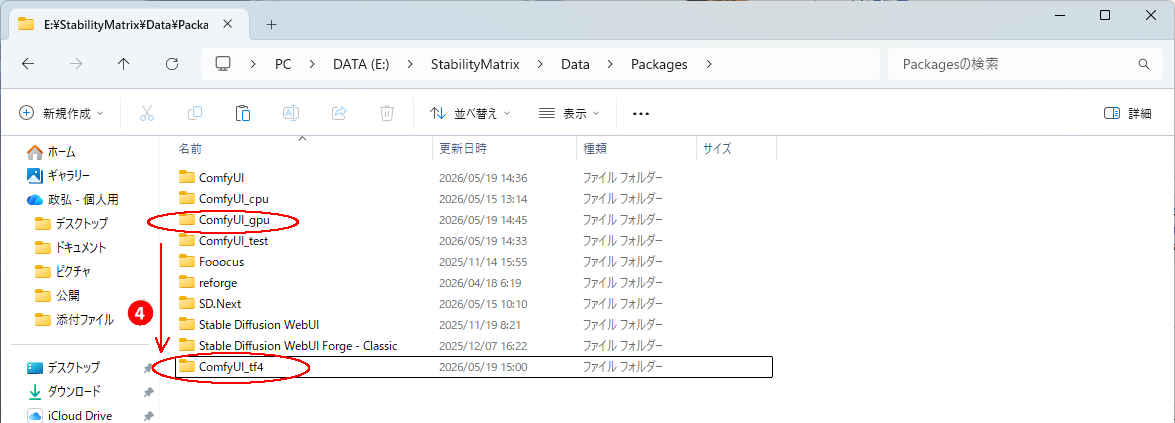Viewport: 1175px width, 423px height.
Task: Sort by サイズ column header
Action: [717, 148]
